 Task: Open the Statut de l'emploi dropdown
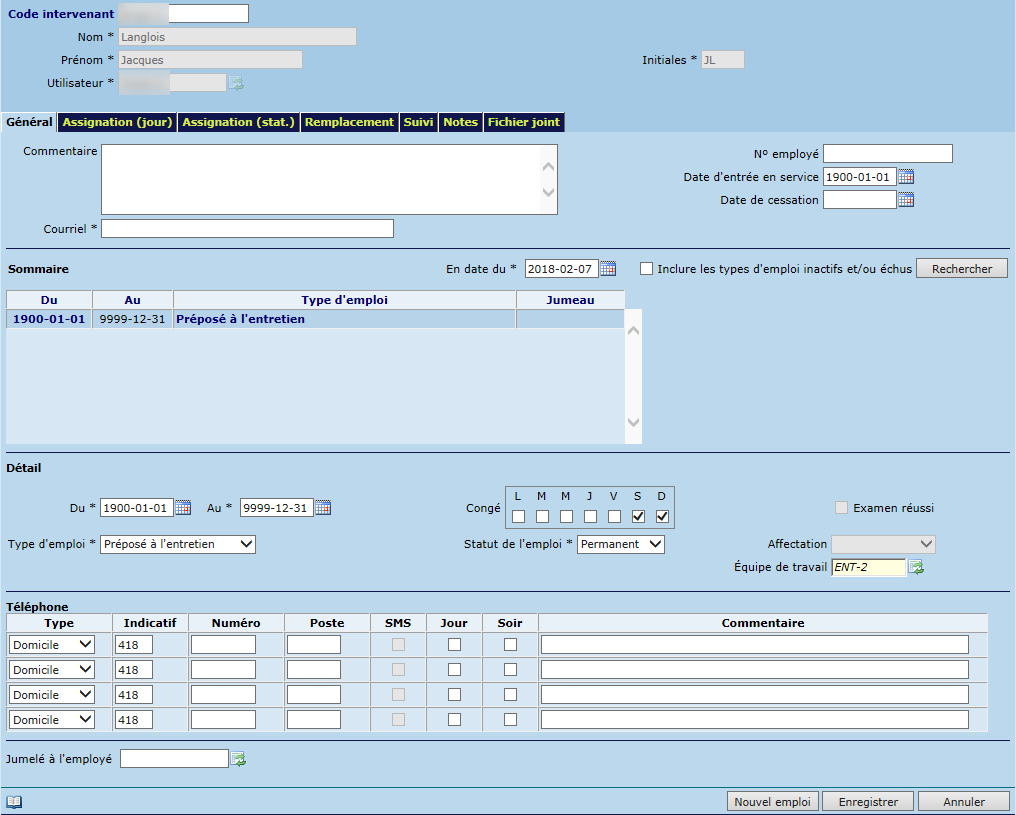[621, 544]
